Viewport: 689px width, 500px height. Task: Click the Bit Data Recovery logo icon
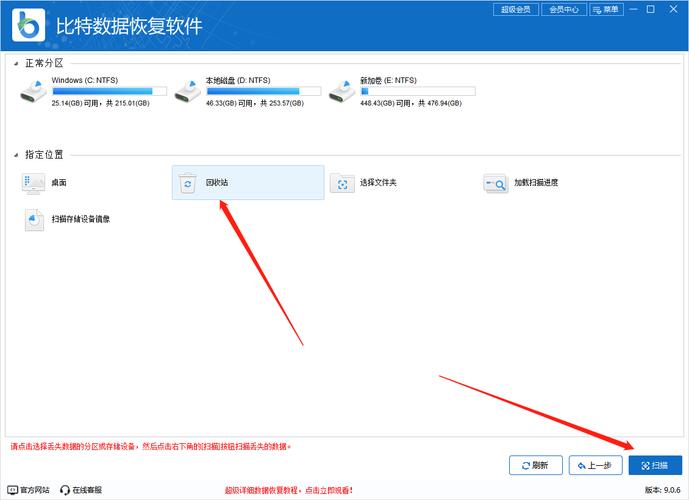(29, 25)
